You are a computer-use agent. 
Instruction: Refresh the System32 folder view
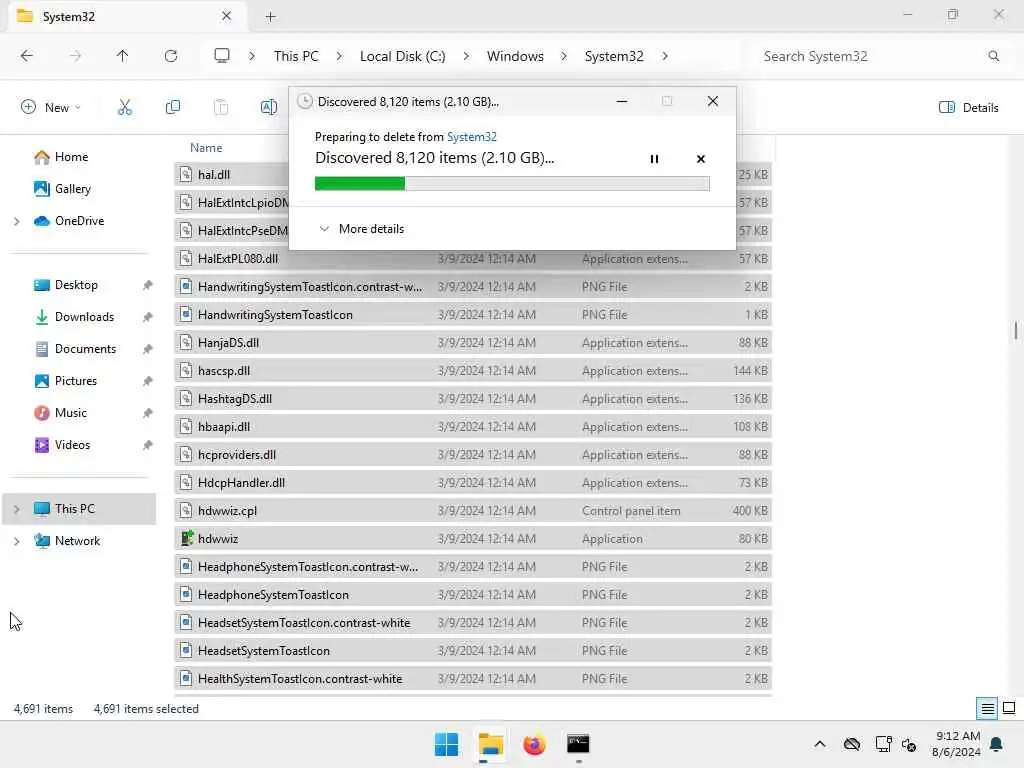coord(170,56)
